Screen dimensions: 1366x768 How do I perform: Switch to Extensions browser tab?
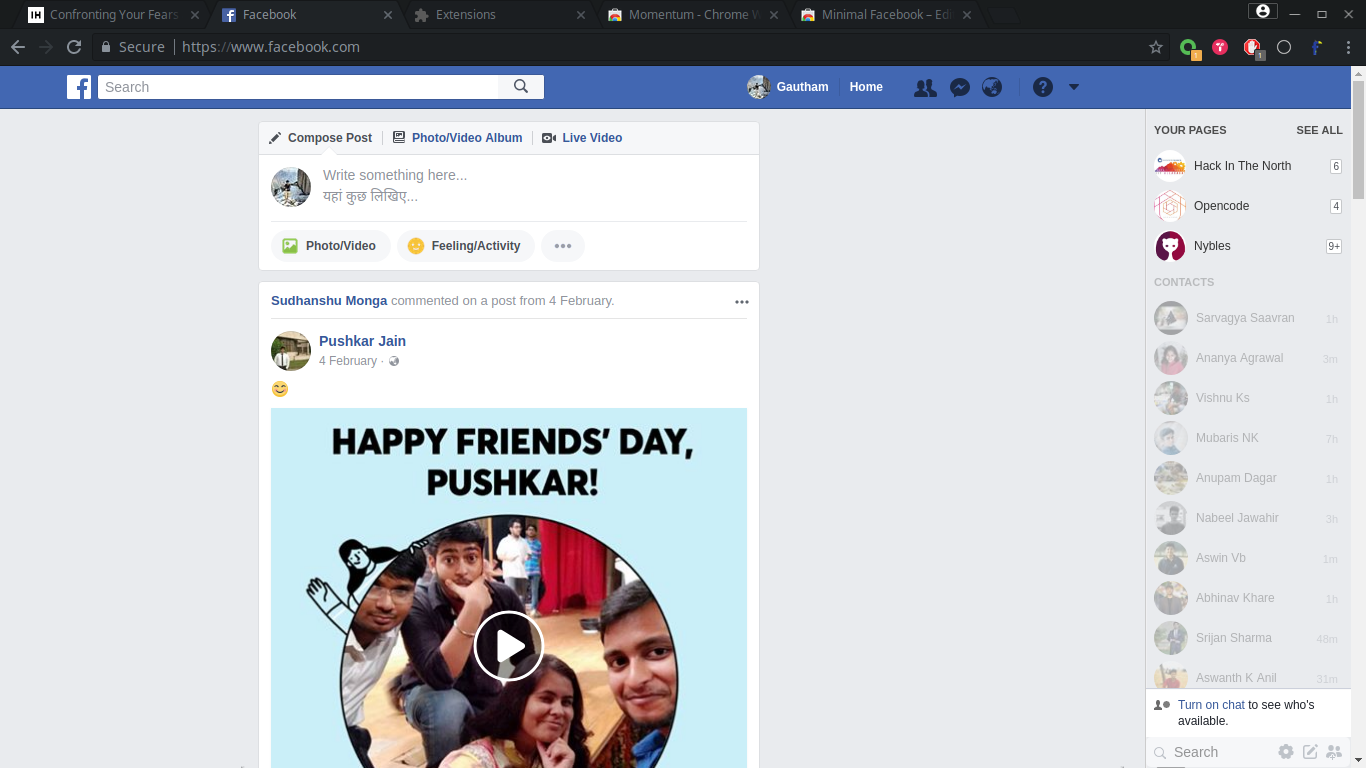[498, 15]
